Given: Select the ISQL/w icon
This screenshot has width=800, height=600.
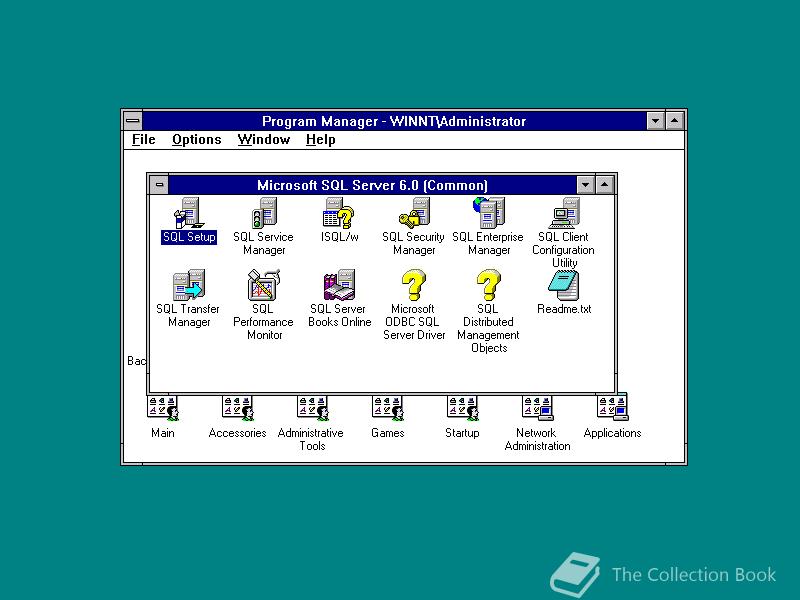Looking at the screenshot, I should click(339, 213).
